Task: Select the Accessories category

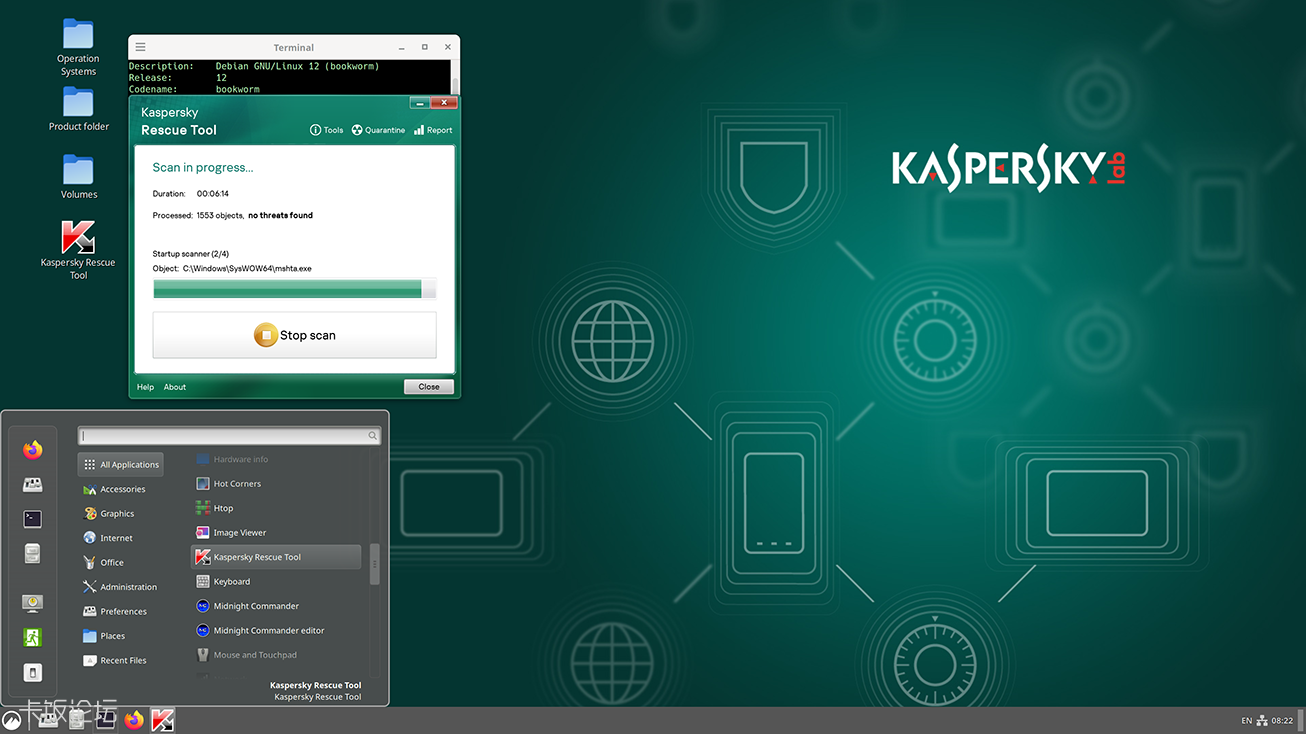Action: (x=121, y=489)
